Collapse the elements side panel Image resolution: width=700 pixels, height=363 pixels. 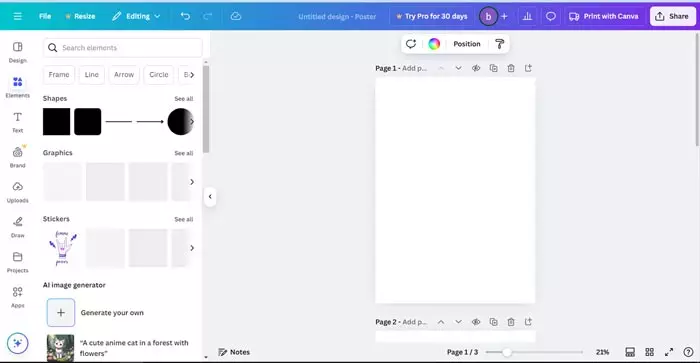pyautogui.click(x=210, y=196)
